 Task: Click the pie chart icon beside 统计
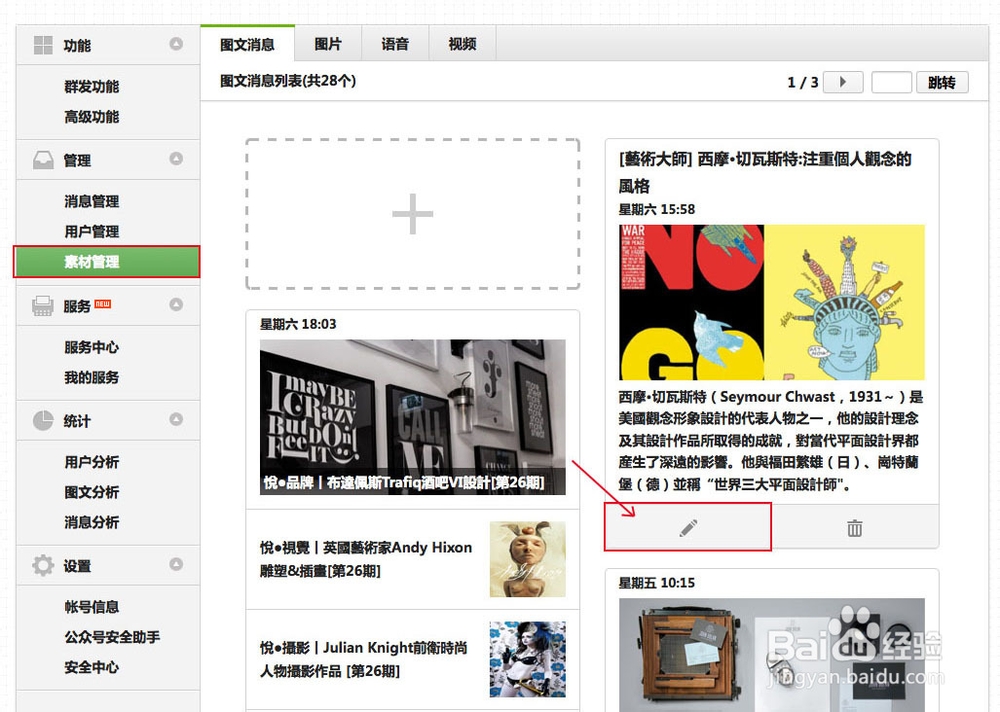42,421
